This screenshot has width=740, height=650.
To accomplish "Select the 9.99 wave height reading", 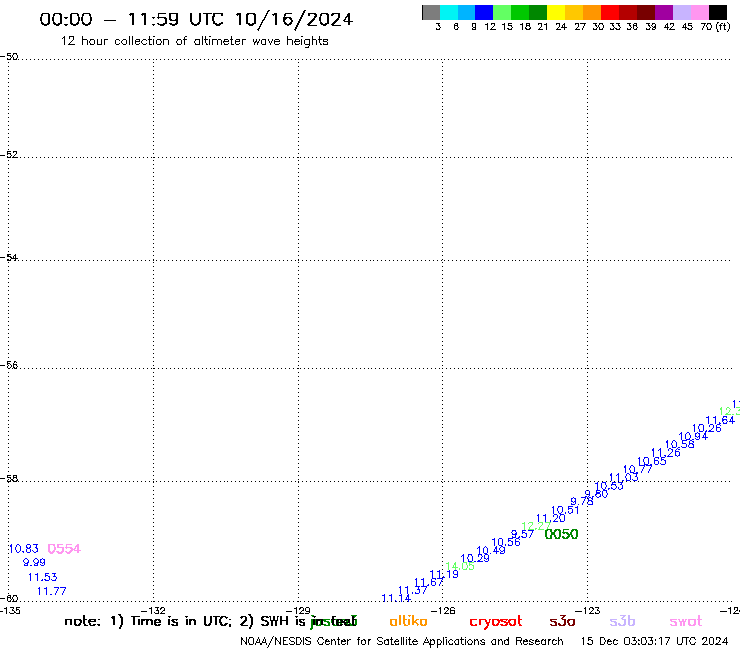I will tap(34, 562).
